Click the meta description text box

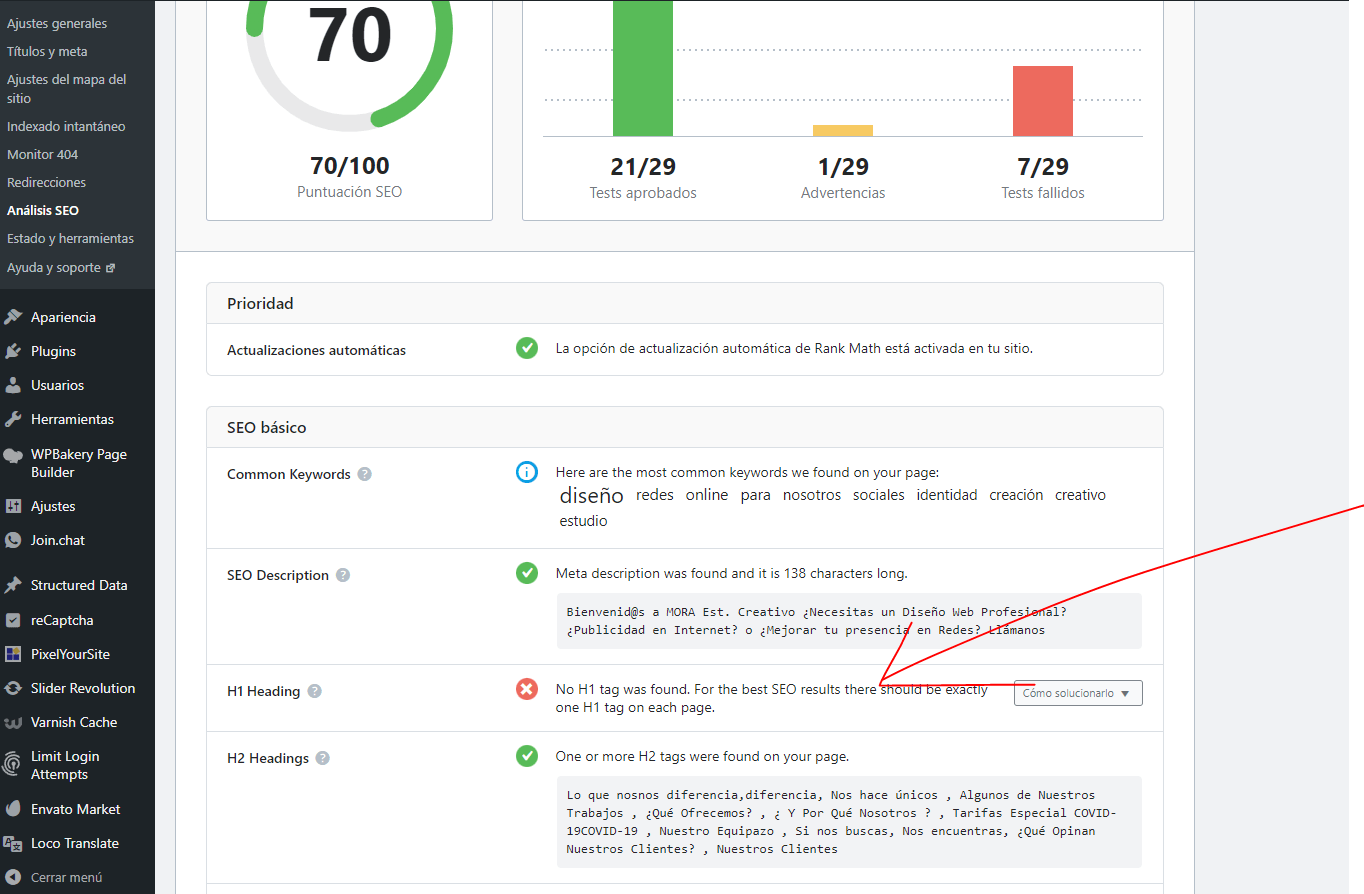tap(849, 621)
